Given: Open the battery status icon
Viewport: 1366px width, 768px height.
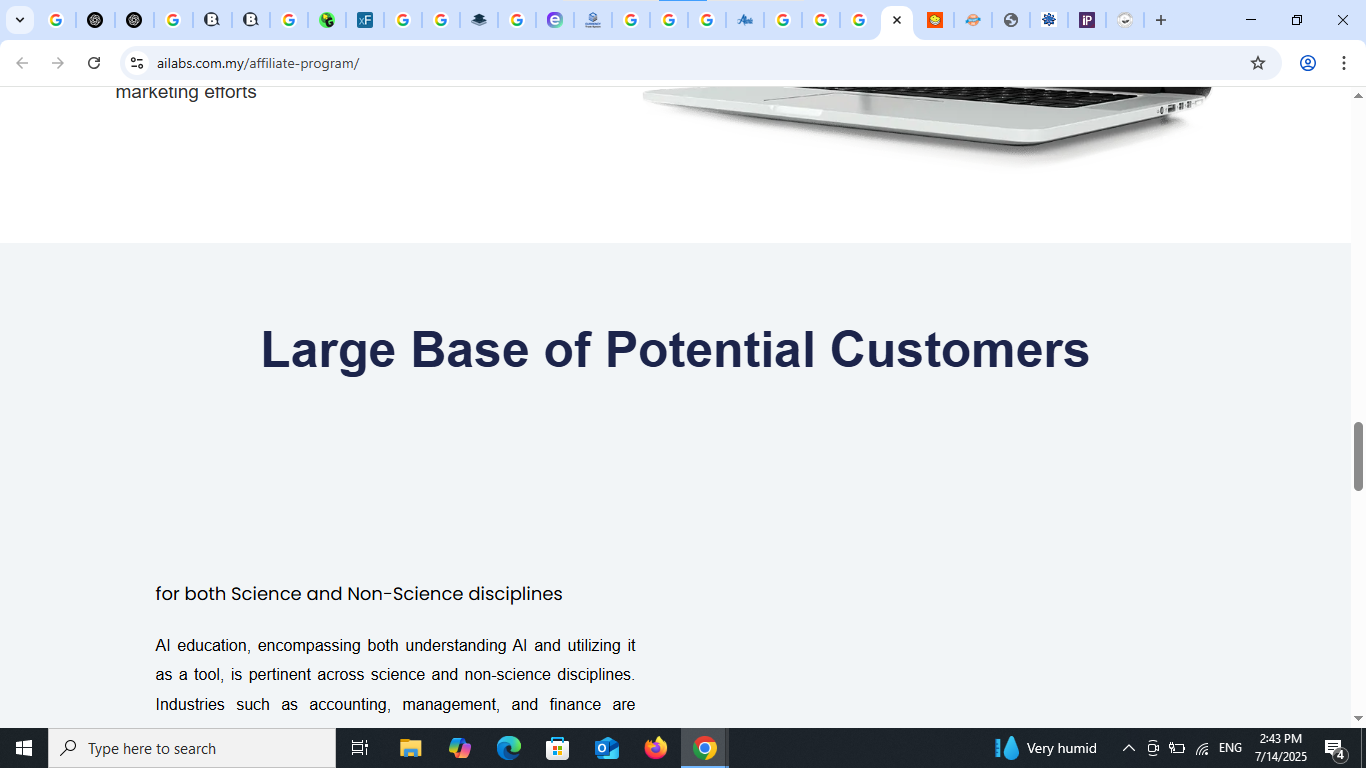Looking at the screenshot, I should point(1177,748).
